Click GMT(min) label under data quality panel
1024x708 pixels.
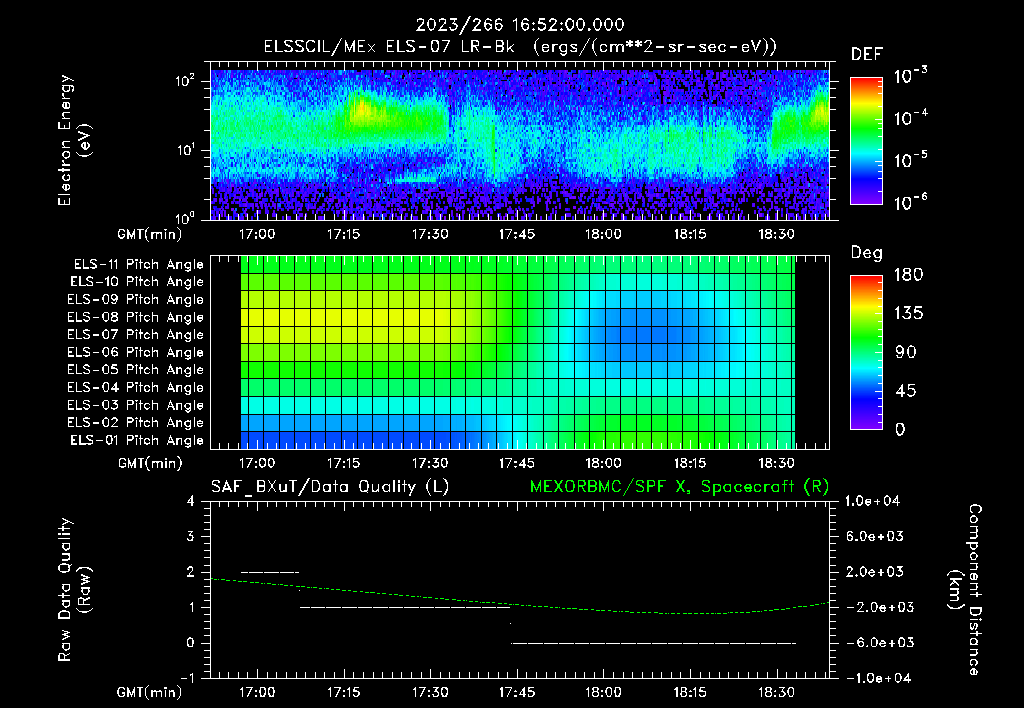150,692
